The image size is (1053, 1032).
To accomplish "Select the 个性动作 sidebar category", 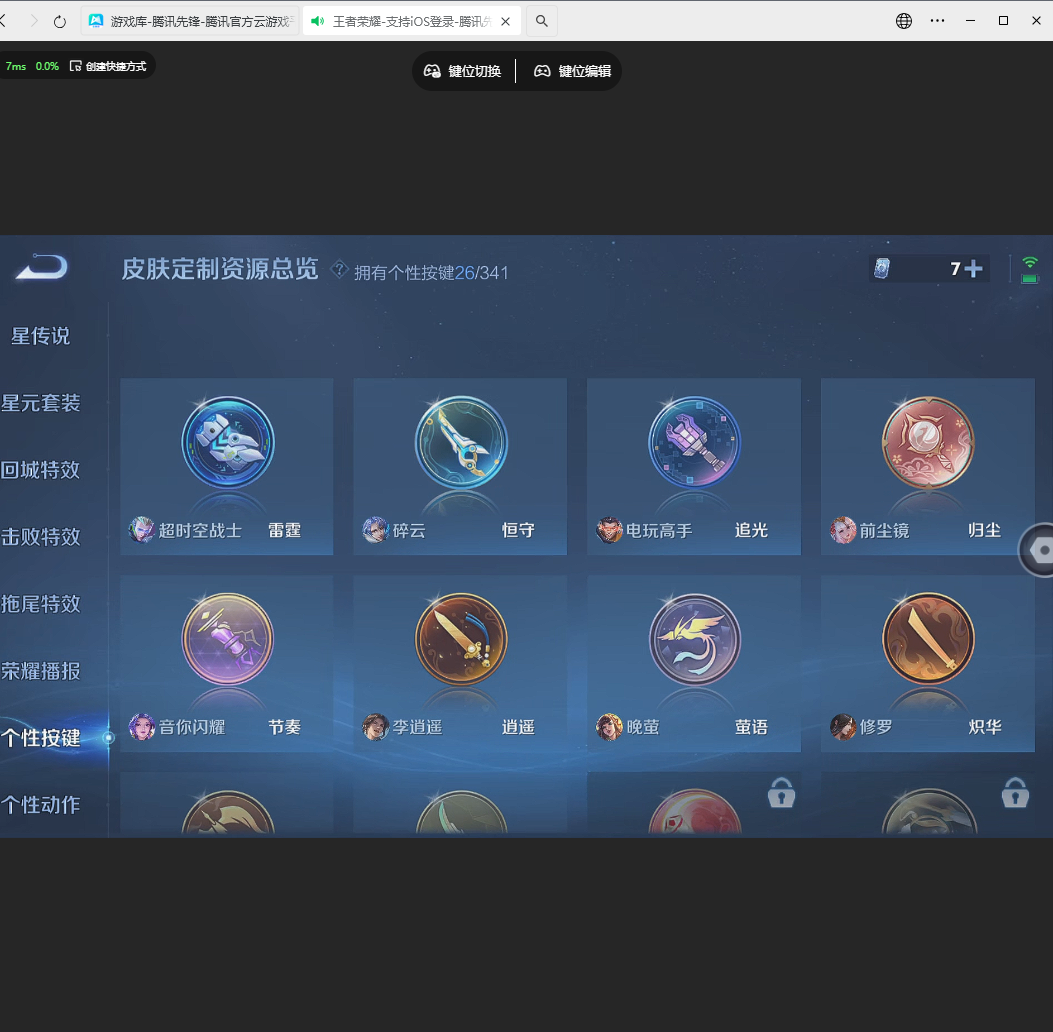I will (x=40, y=805).
